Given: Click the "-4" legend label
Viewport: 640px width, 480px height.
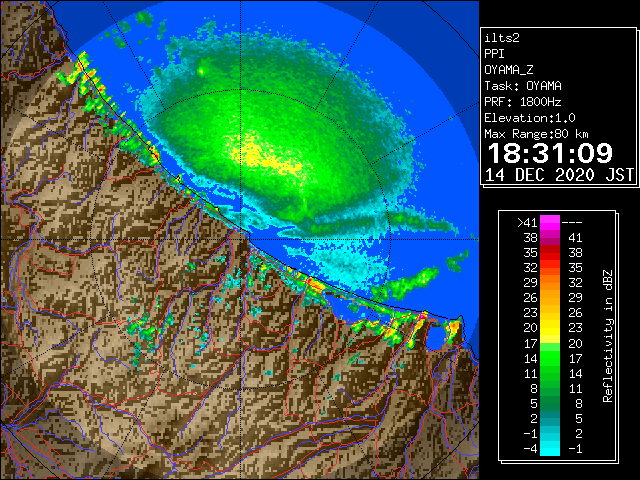Looking at the screenshot, I should pyautogui.click(x=530, y=449).
